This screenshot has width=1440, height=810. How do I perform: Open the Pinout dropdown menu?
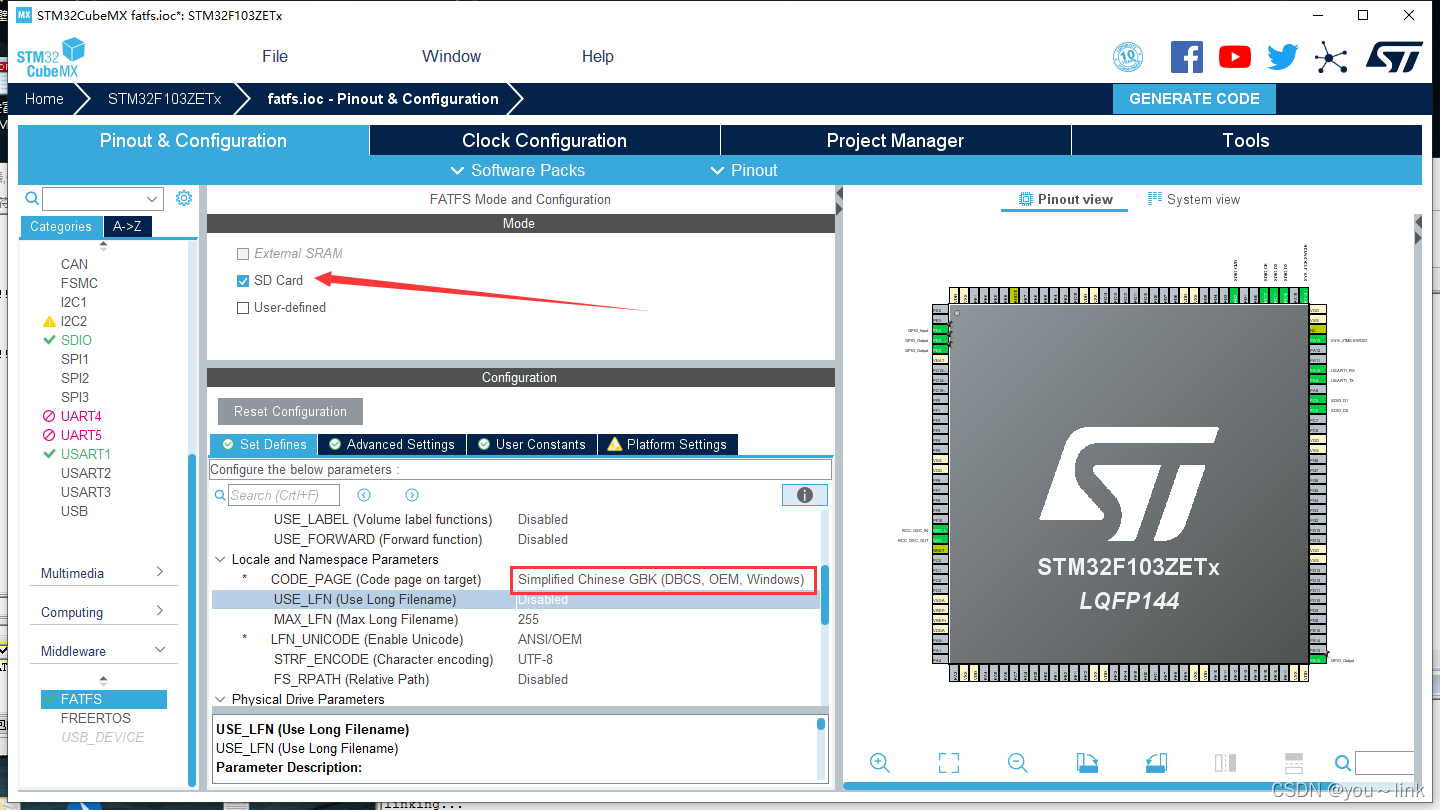(x=744, y=170)
